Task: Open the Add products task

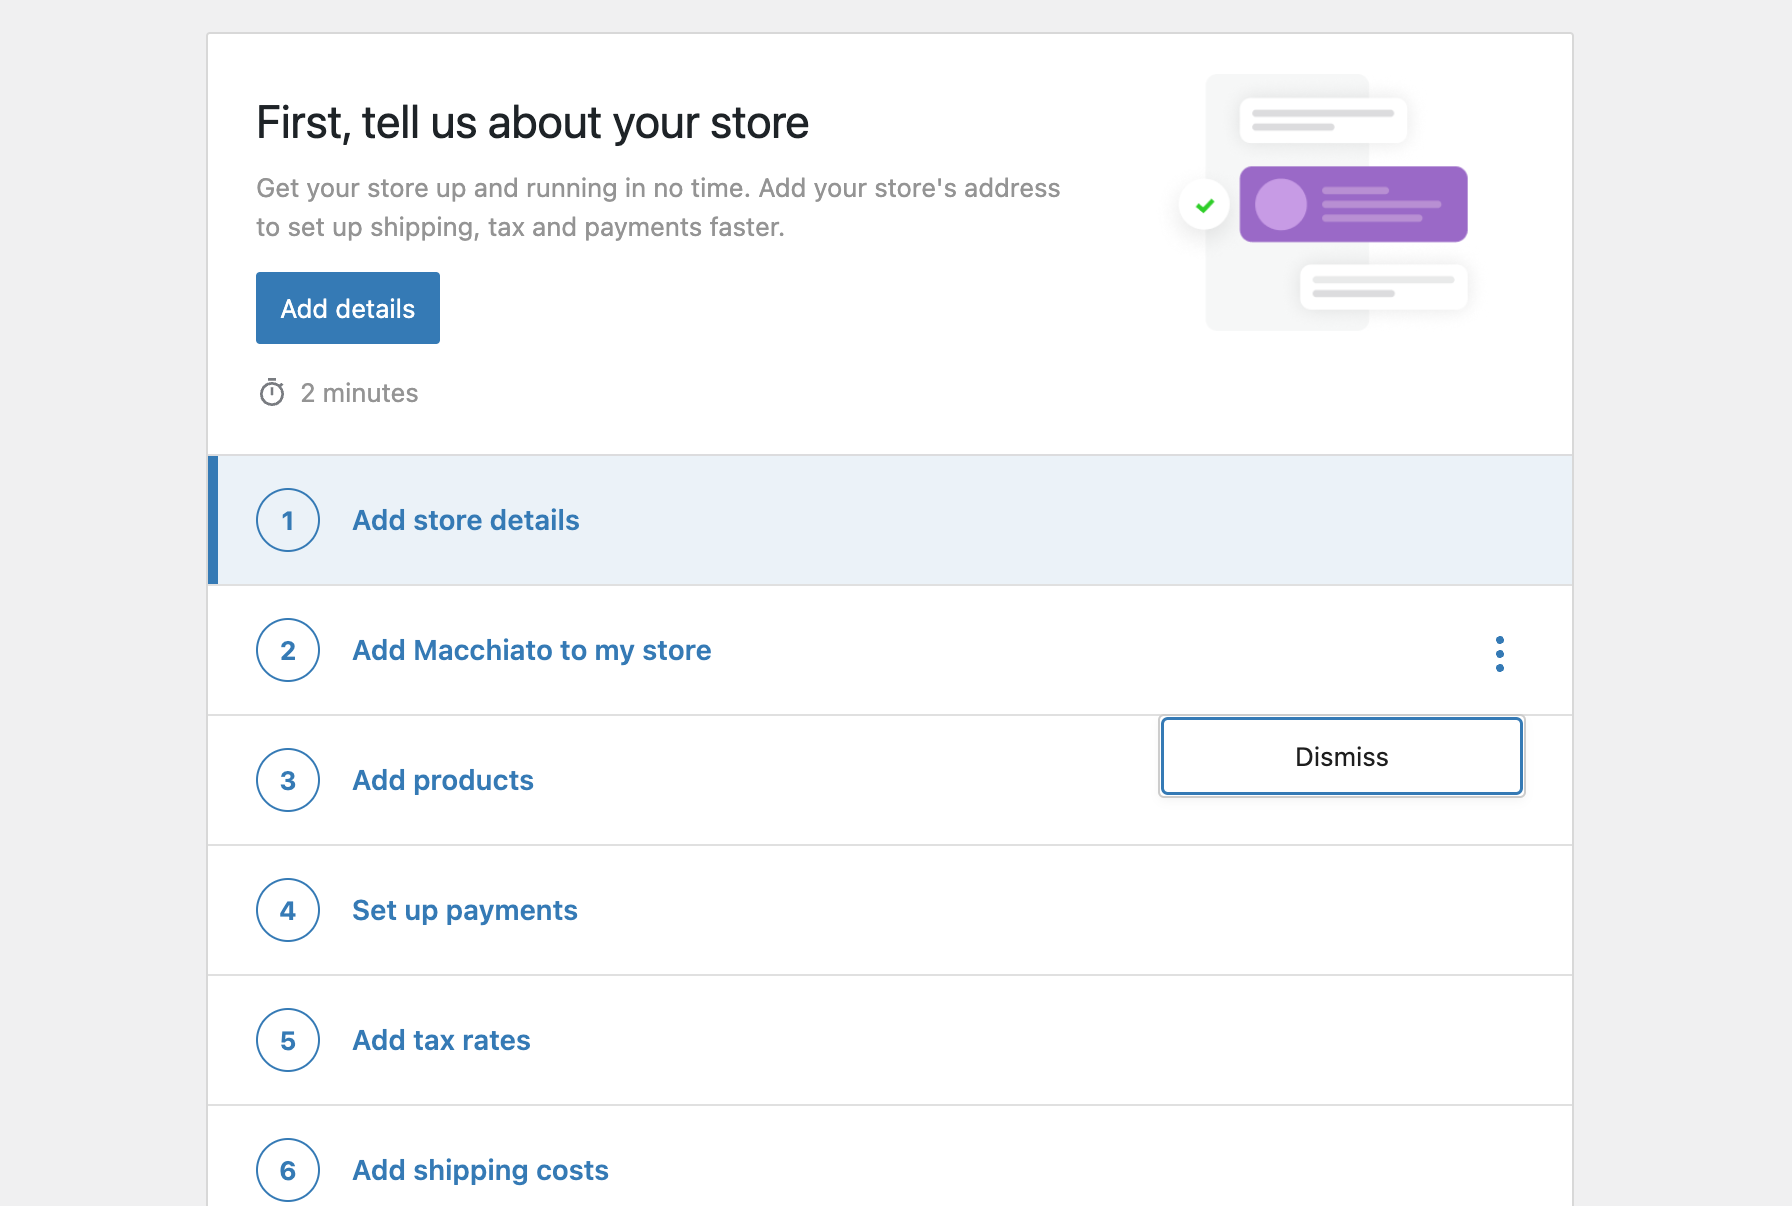Action: click(x=890, y=780)
